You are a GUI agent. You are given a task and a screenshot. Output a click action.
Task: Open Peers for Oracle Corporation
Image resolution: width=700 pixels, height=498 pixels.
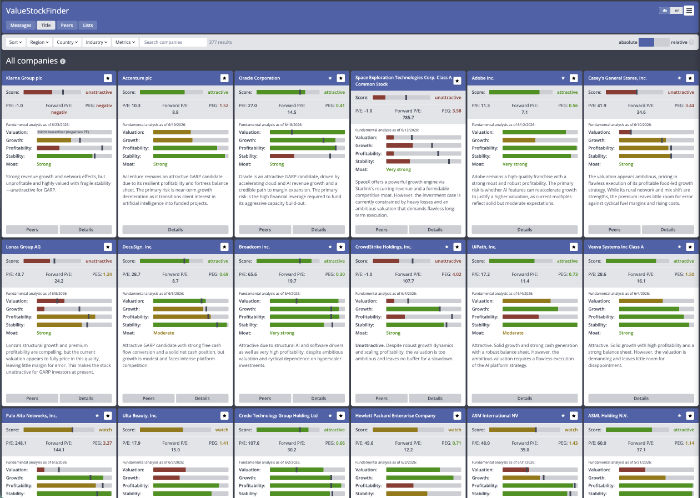[x=265, y=229]
